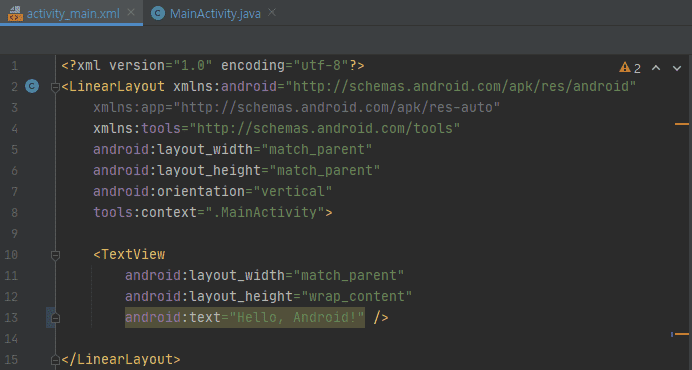
Task: Click the <LinearLayout opening tag on line 2
Action: pyautogui.click(x=113, y=87)
